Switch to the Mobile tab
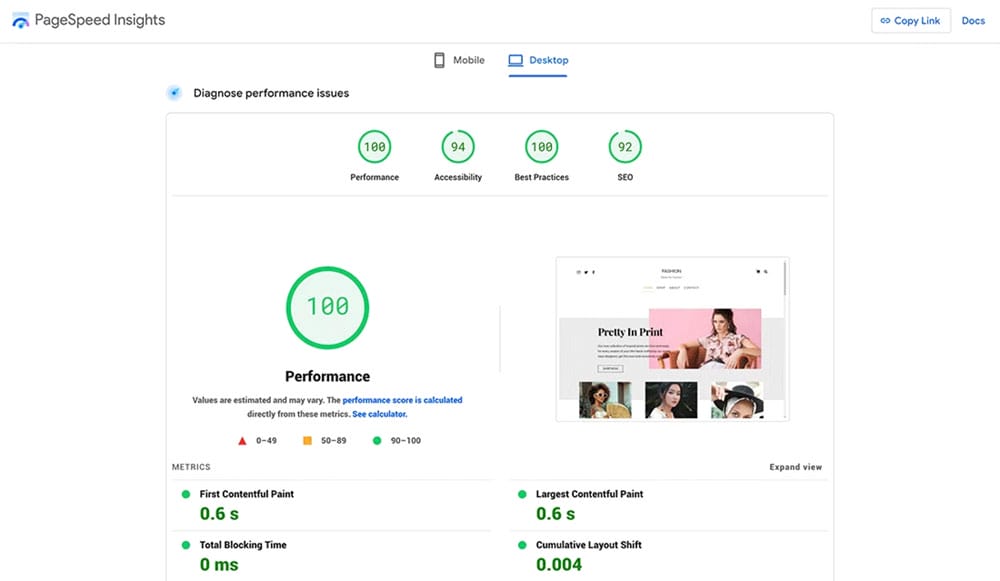The width and height of the screenshot is (1000, 581). pyautogui.click(x=459, y=60)
